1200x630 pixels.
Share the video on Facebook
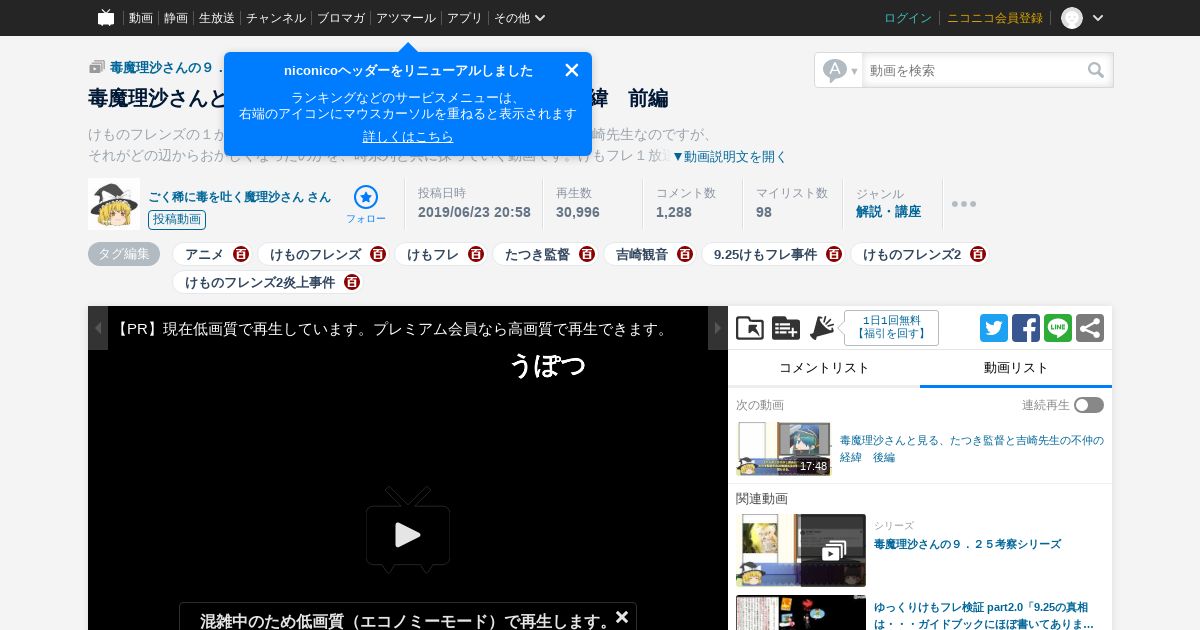click(x=1026, y=328)
